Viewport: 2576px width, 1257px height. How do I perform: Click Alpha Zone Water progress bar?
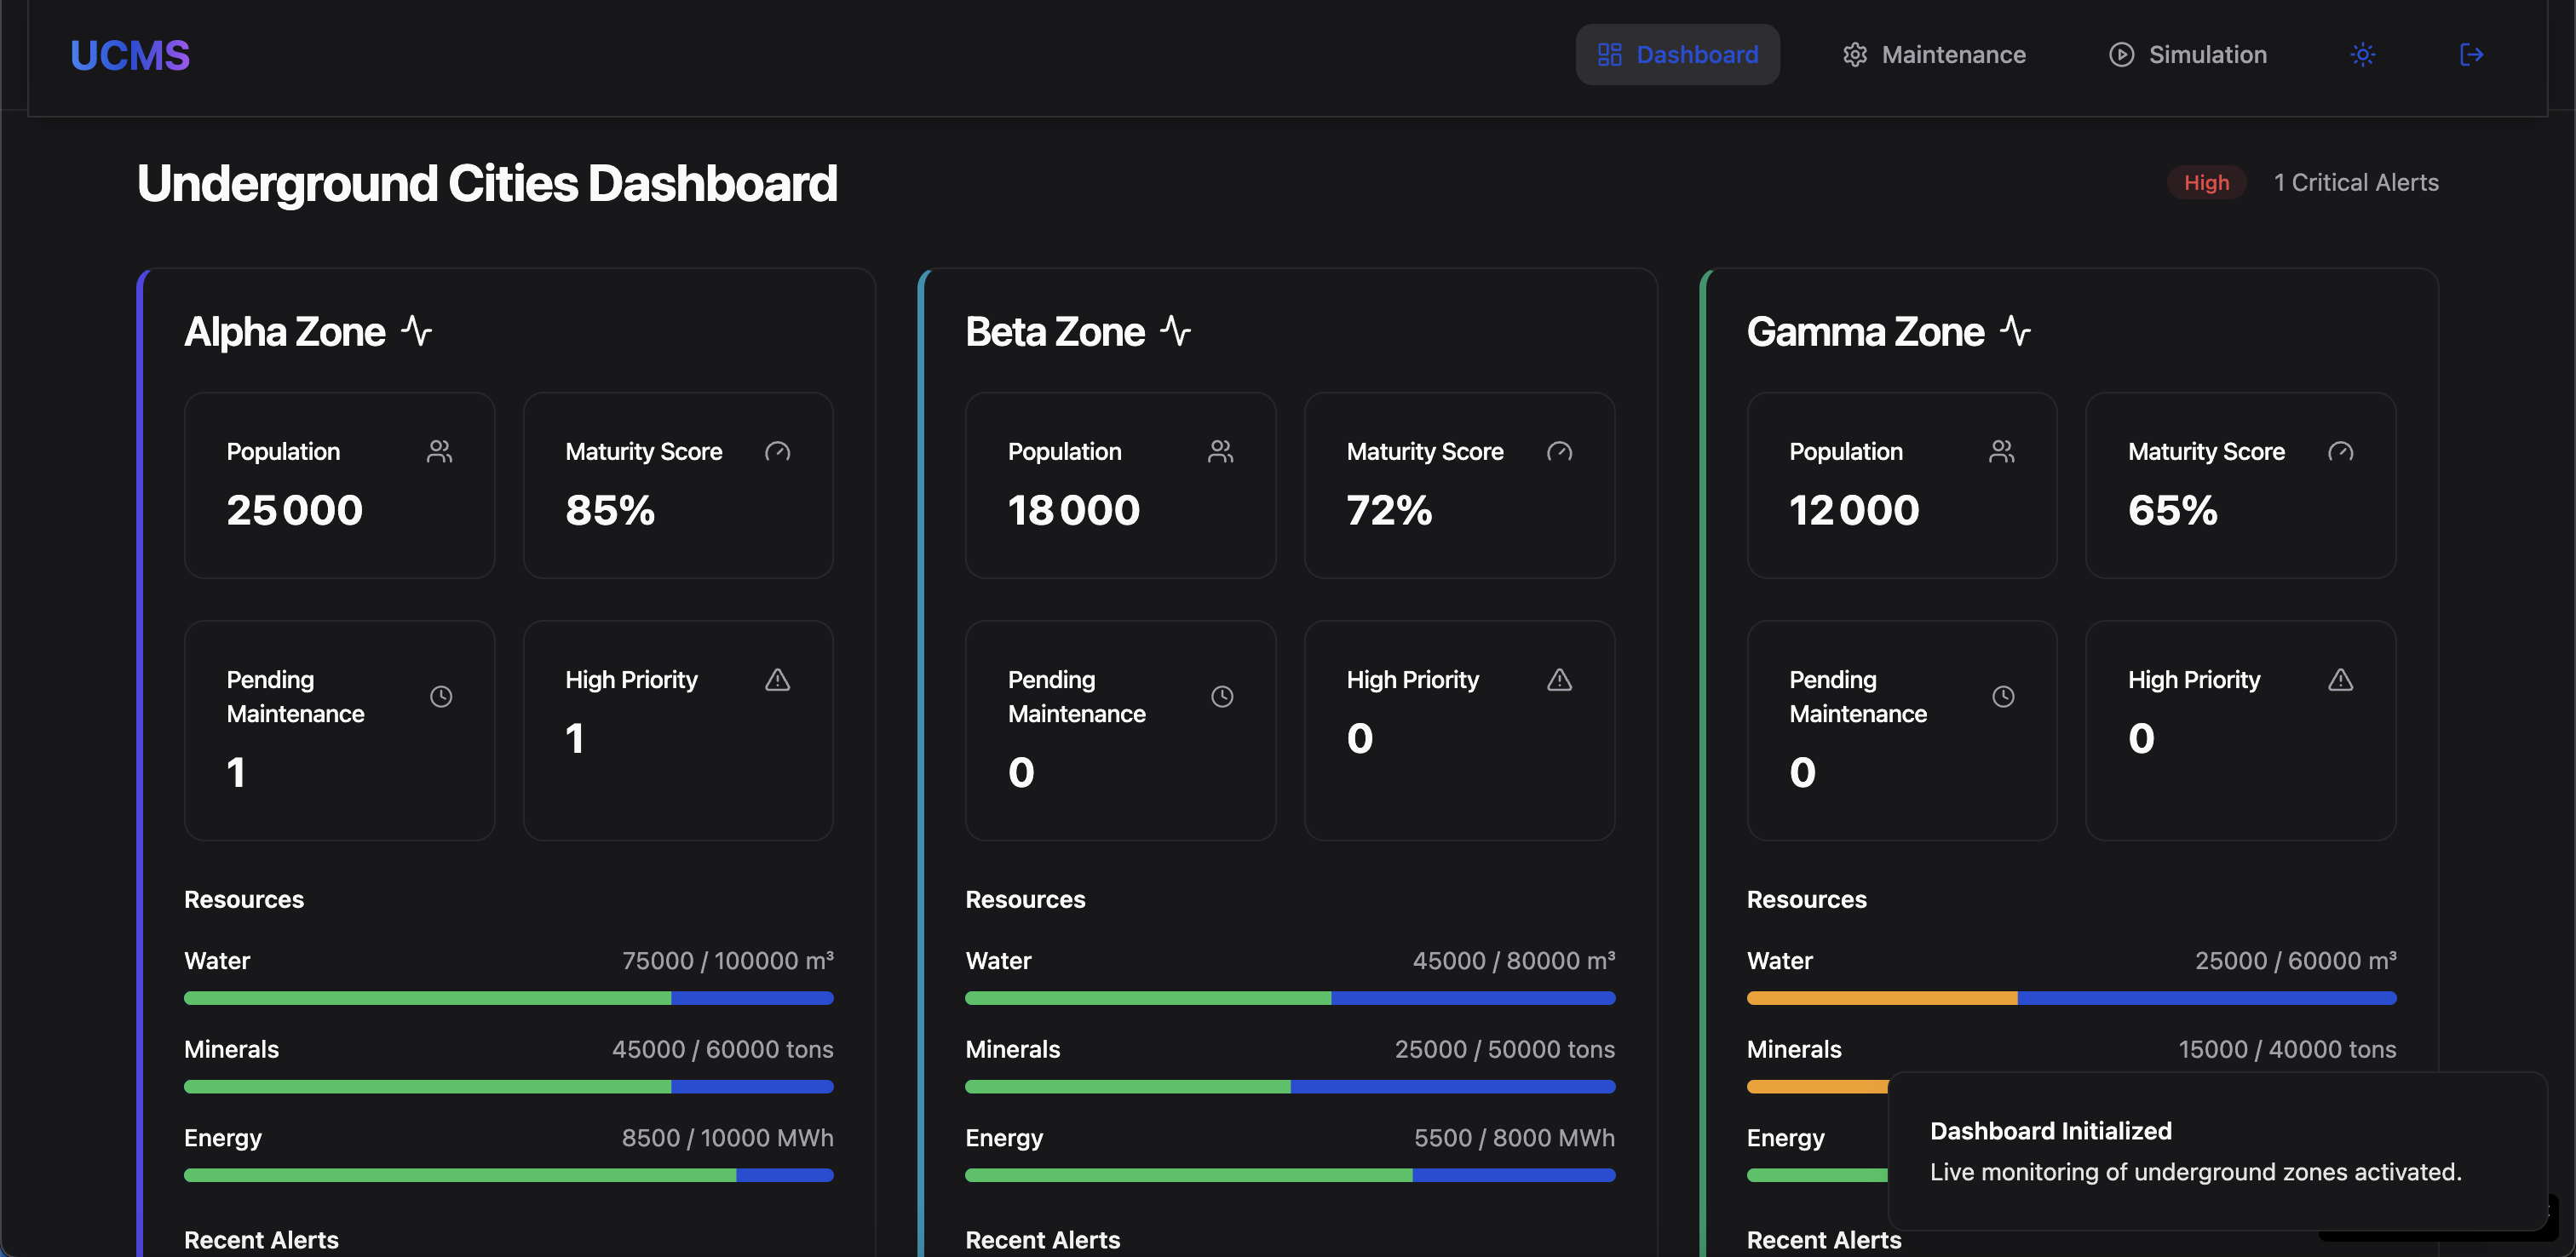coord(508,998)
